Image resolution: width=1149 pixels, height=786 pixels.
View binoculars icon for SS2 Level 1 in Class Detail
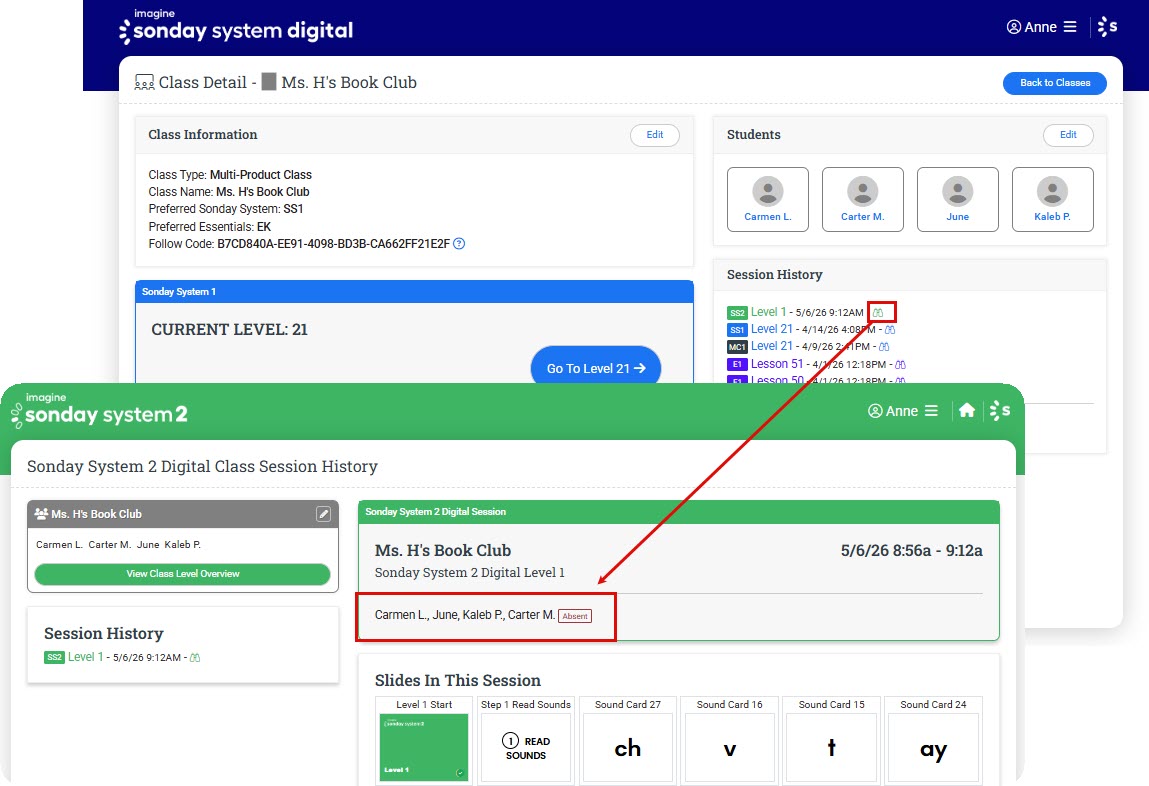(x=878, y=312)
